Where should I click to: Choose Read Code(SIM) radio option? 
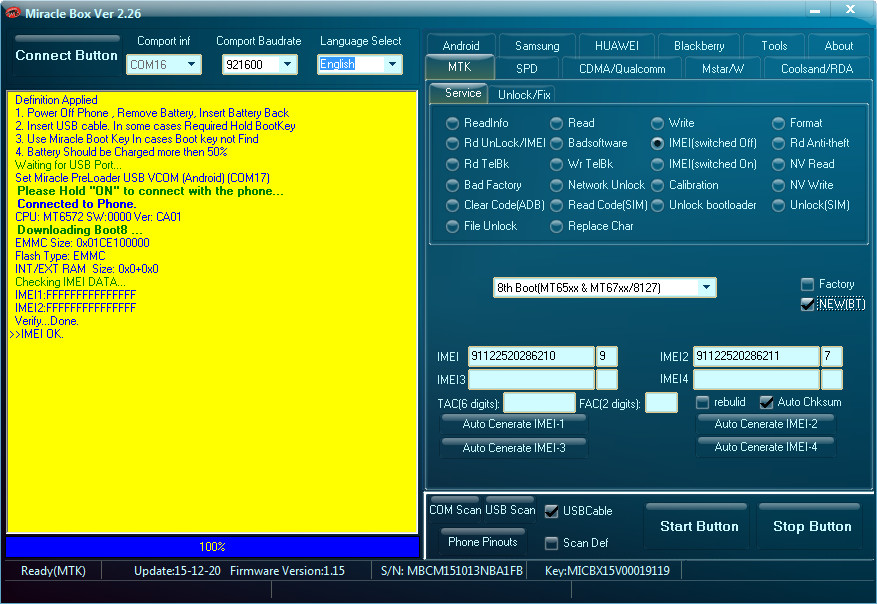pyautogui.click(x=599, y=205)
